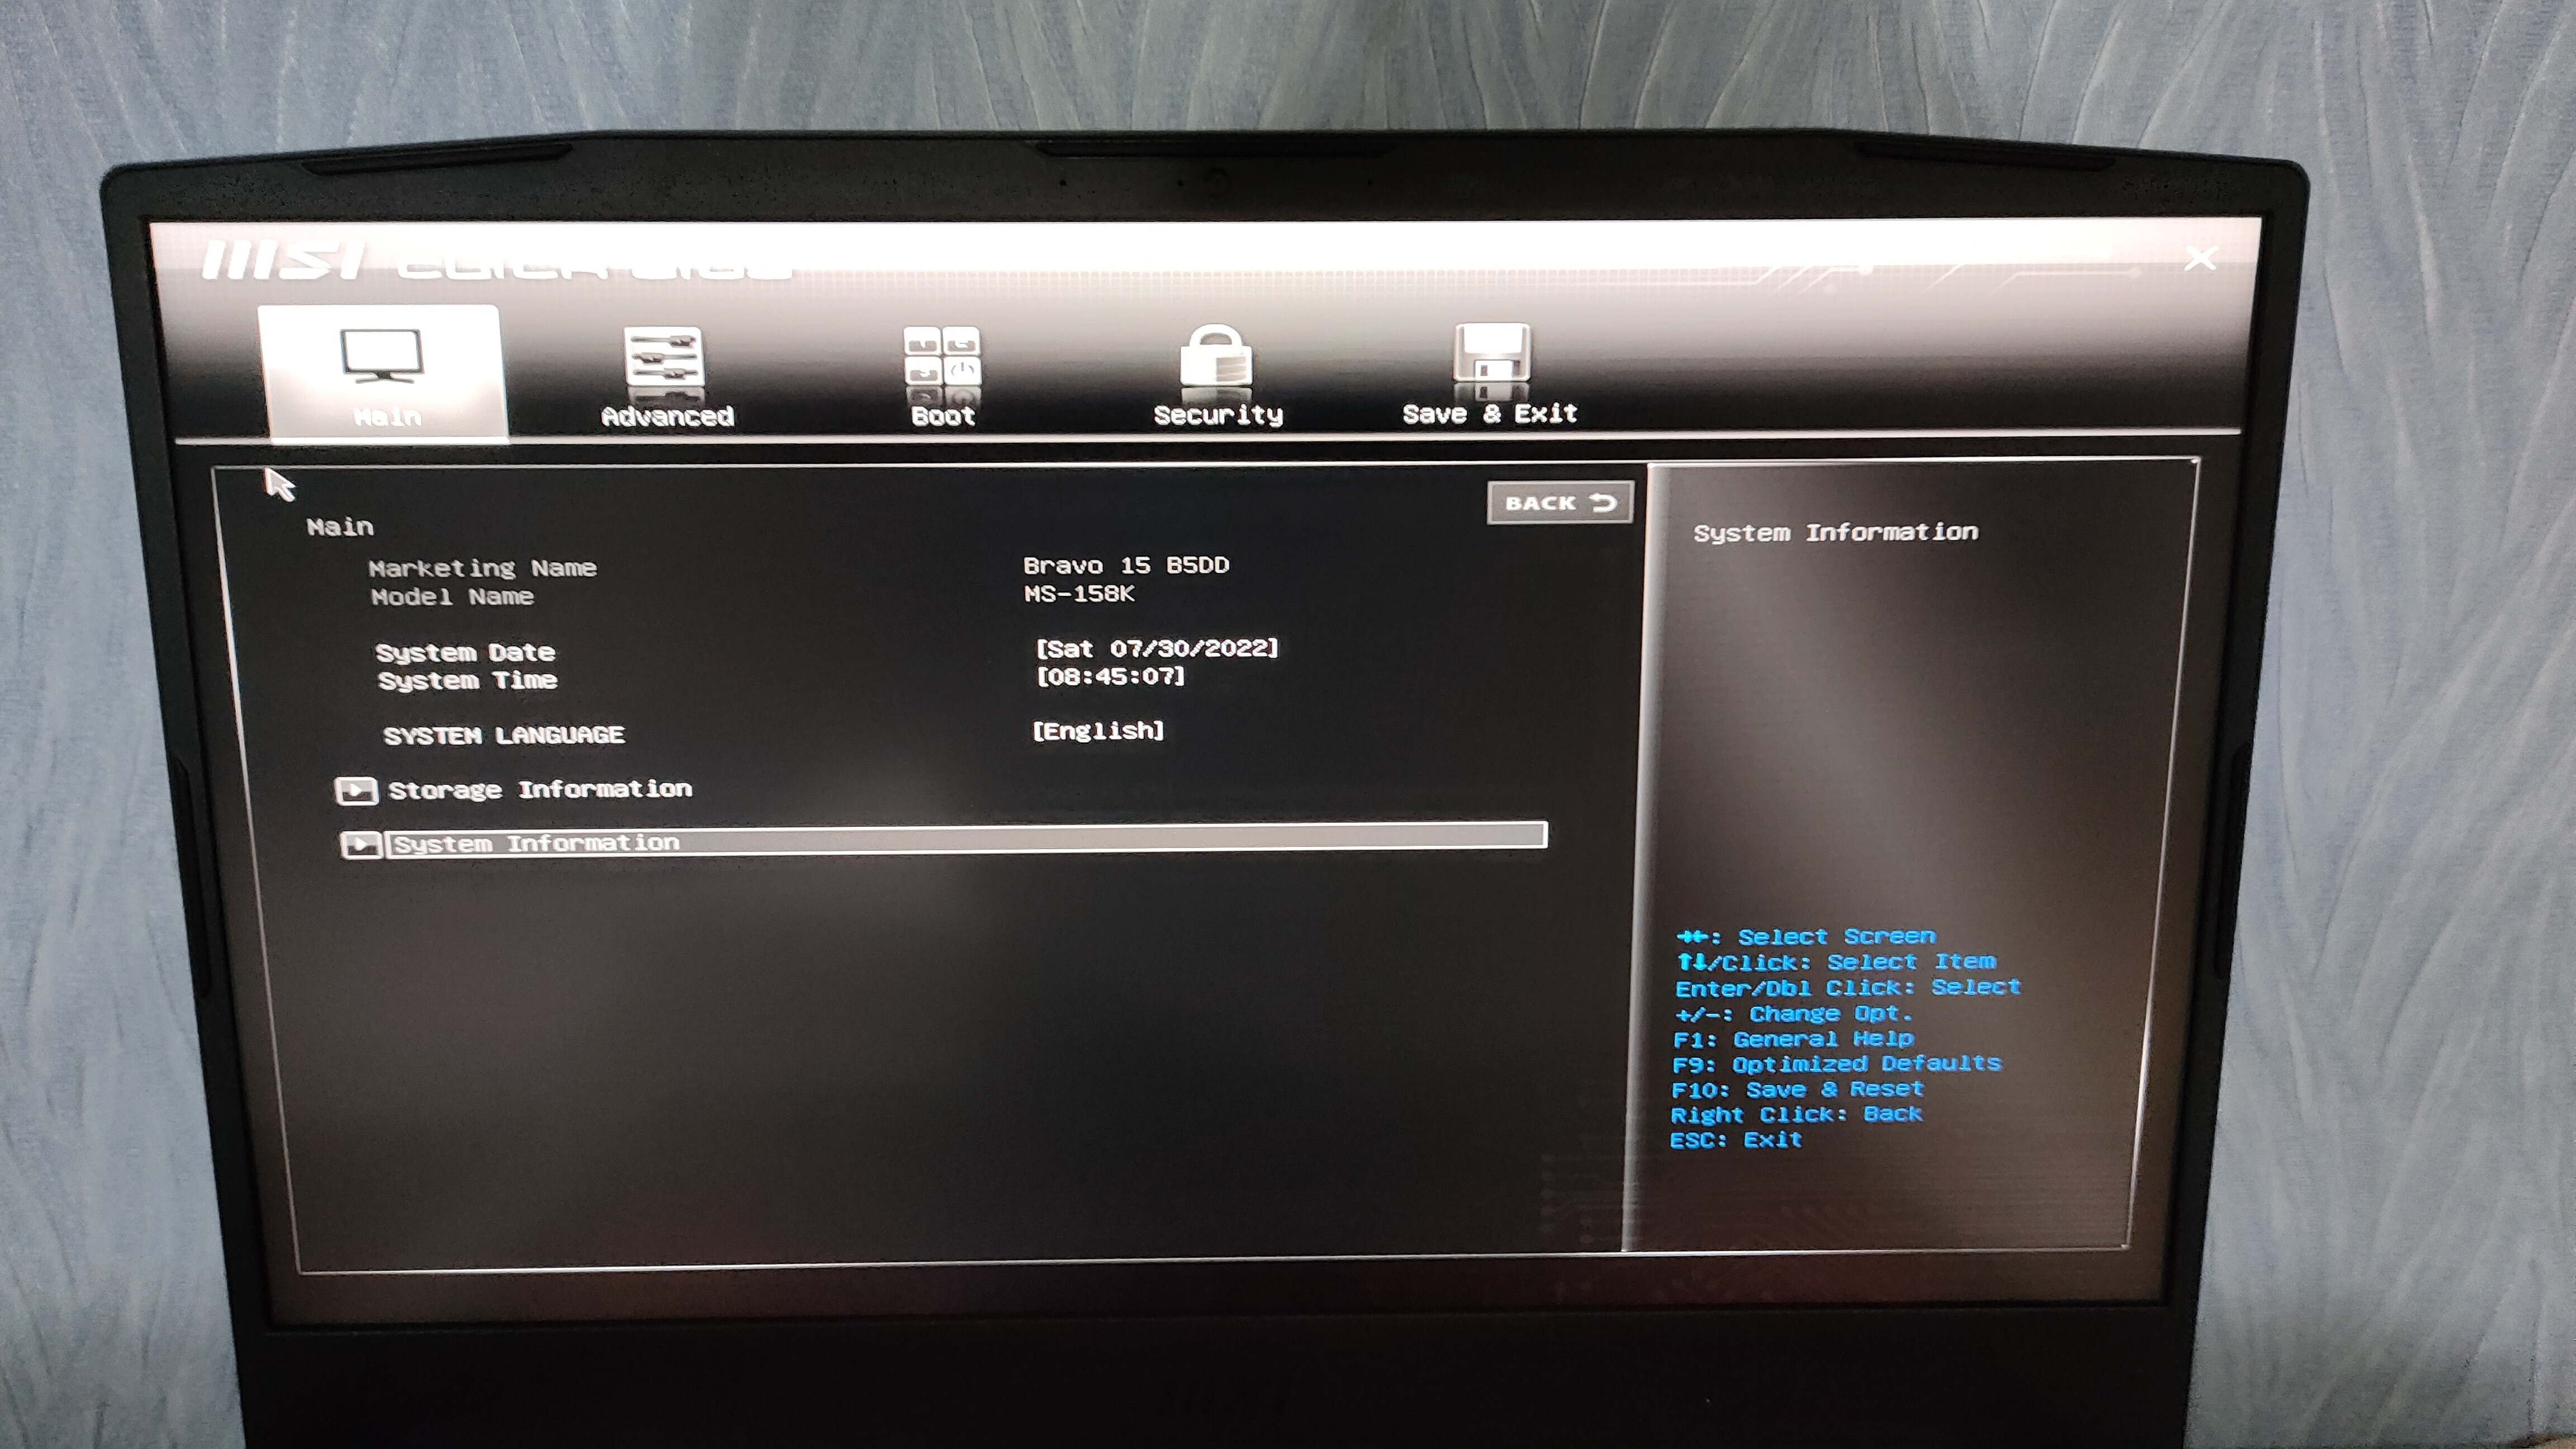2576x1449 pixels.
Task: Select the Save & Exit text label
Action: [x=1489, y=413]
